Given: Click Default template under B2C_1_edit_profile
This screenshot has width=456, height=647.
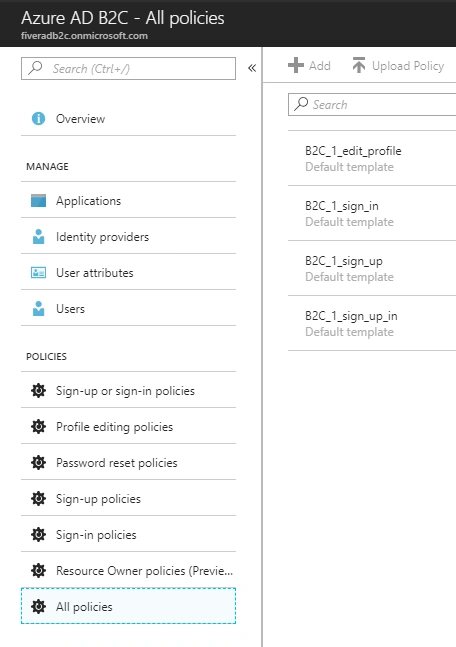Looking at the screenshot, I should click(349, 167).
